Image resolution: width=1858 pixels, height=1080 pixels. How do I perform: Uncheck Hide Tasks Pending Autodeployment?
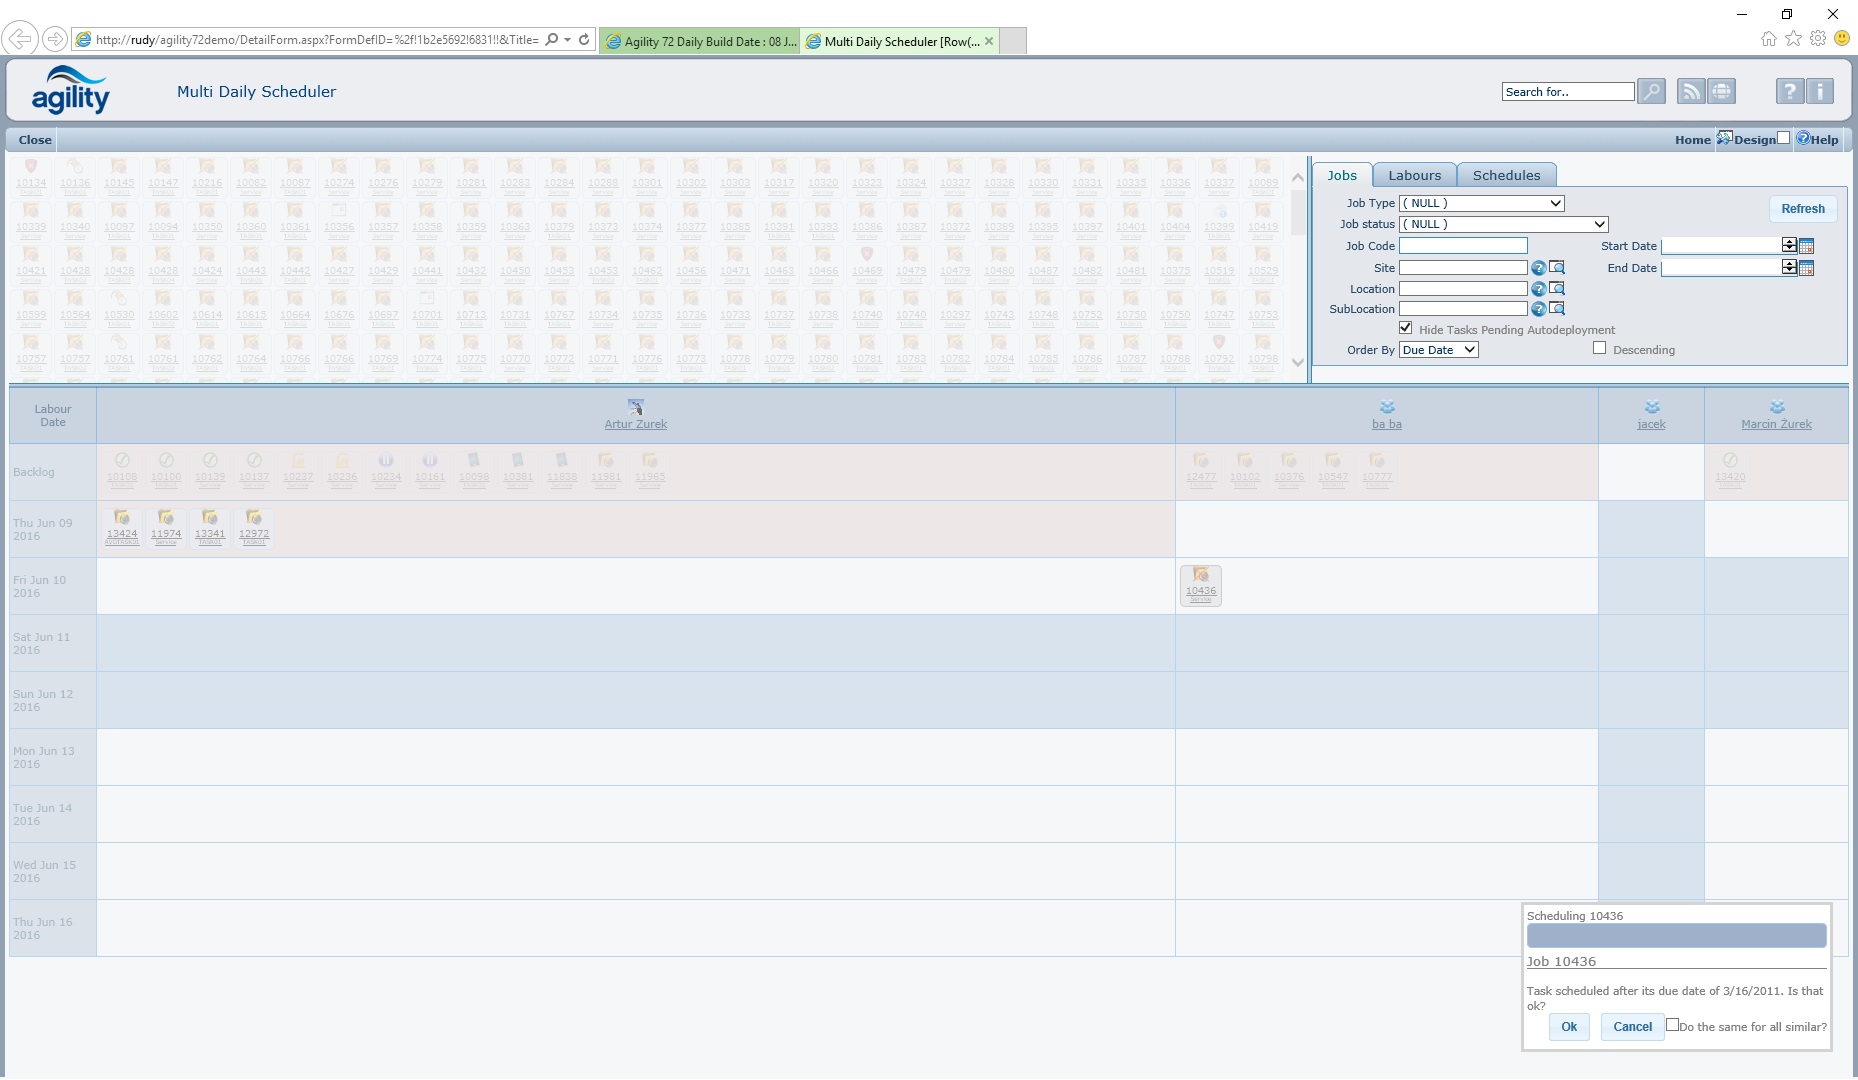[1406, 328]
